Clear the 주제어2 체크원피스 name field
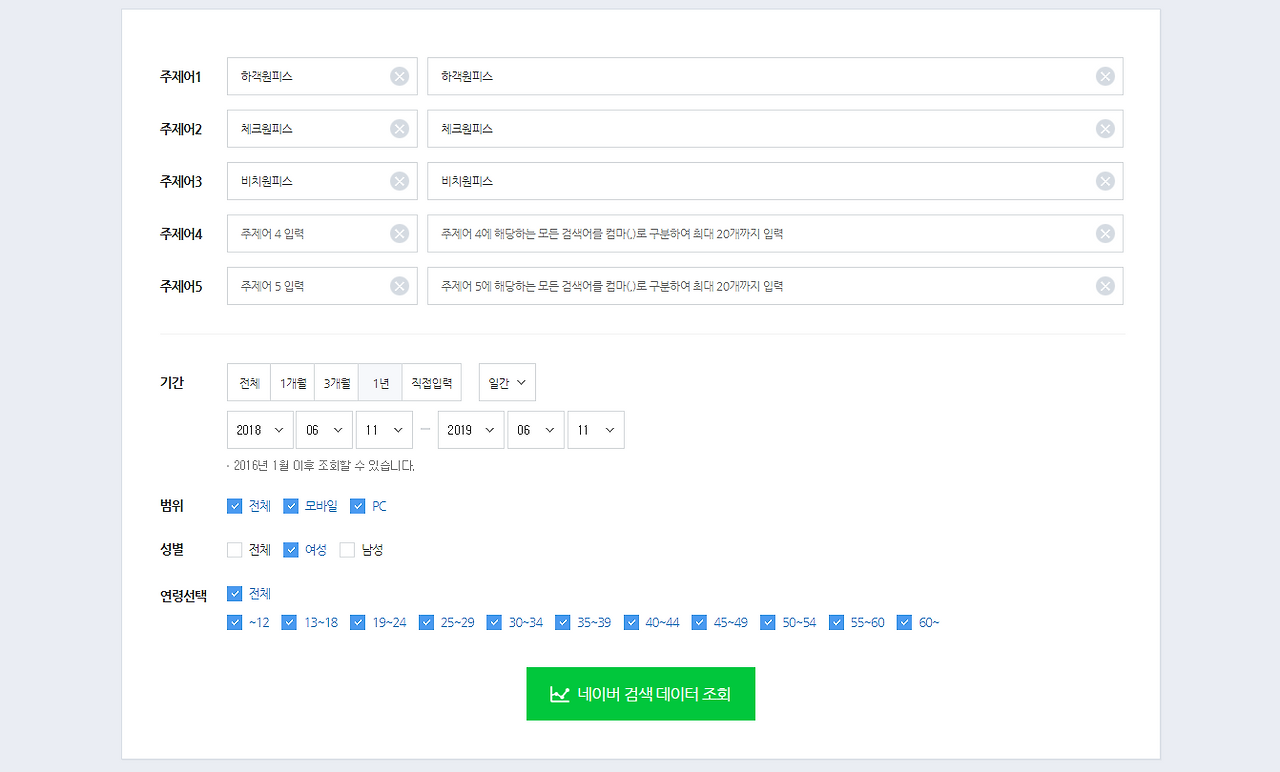The height and width of the screenshot is (772, 1280). pos(399,128)
